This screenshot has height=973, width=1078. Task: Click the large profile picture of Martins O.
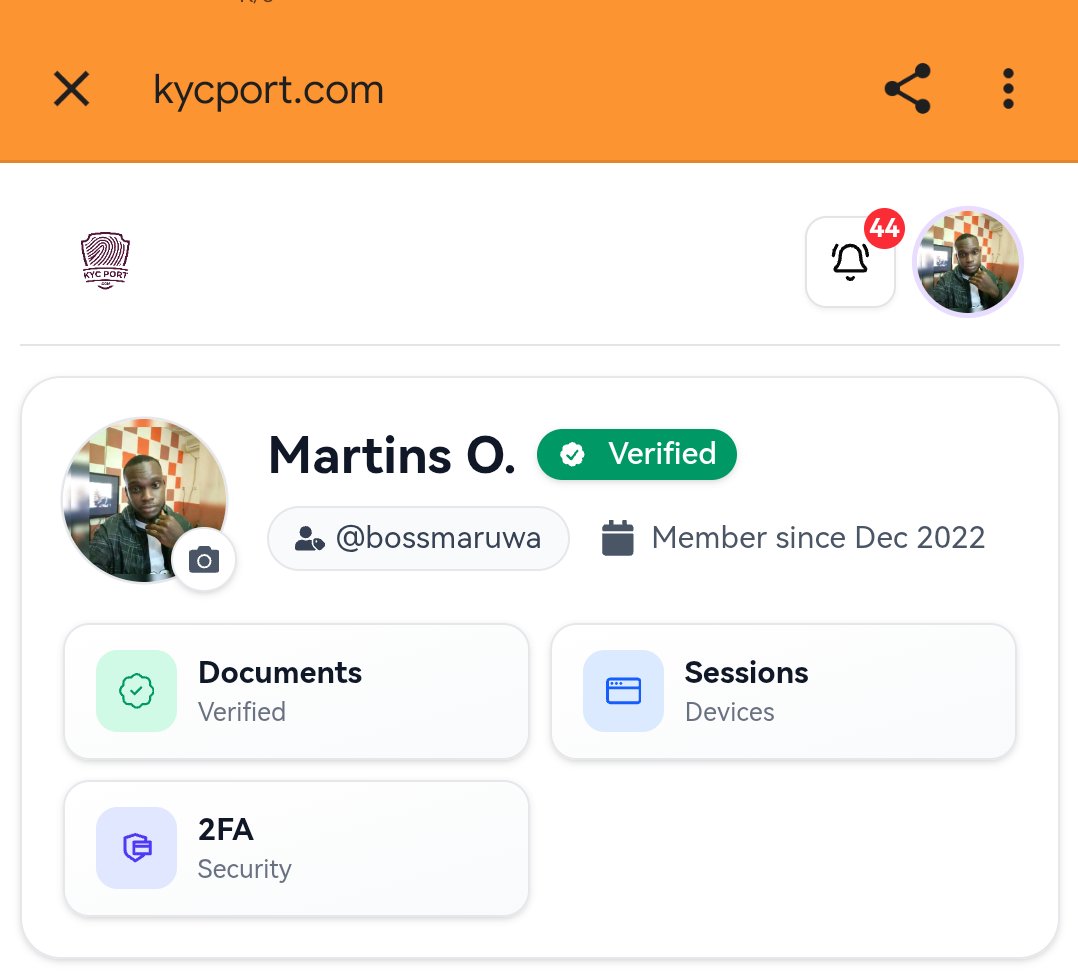[x=144, y=499]
